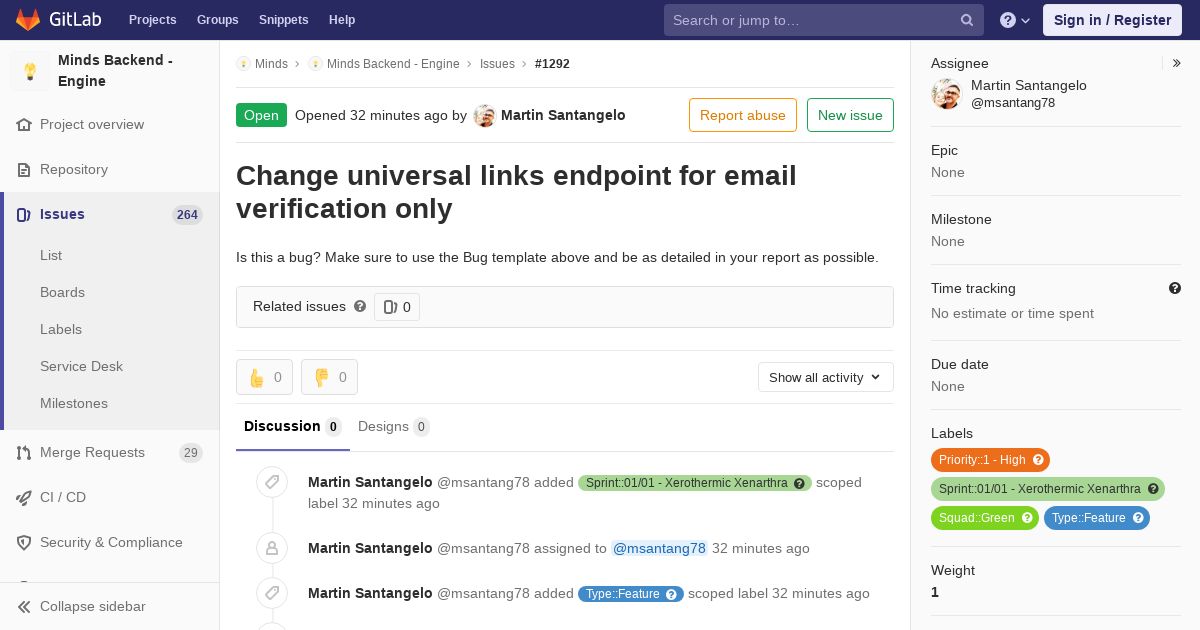Open Milestones sidebar item
Screen dimensions: 1200x630
(74, 403)
